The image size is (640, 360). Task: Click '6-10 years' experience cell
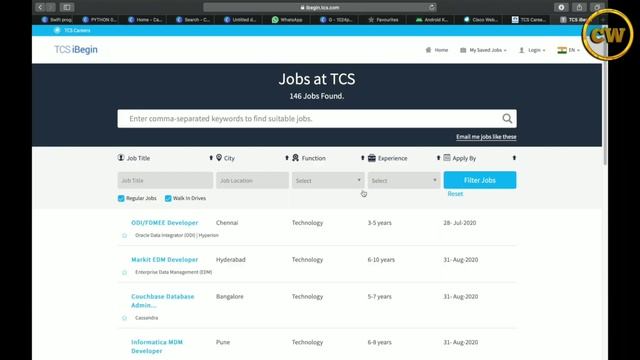(x=381, y=260)
